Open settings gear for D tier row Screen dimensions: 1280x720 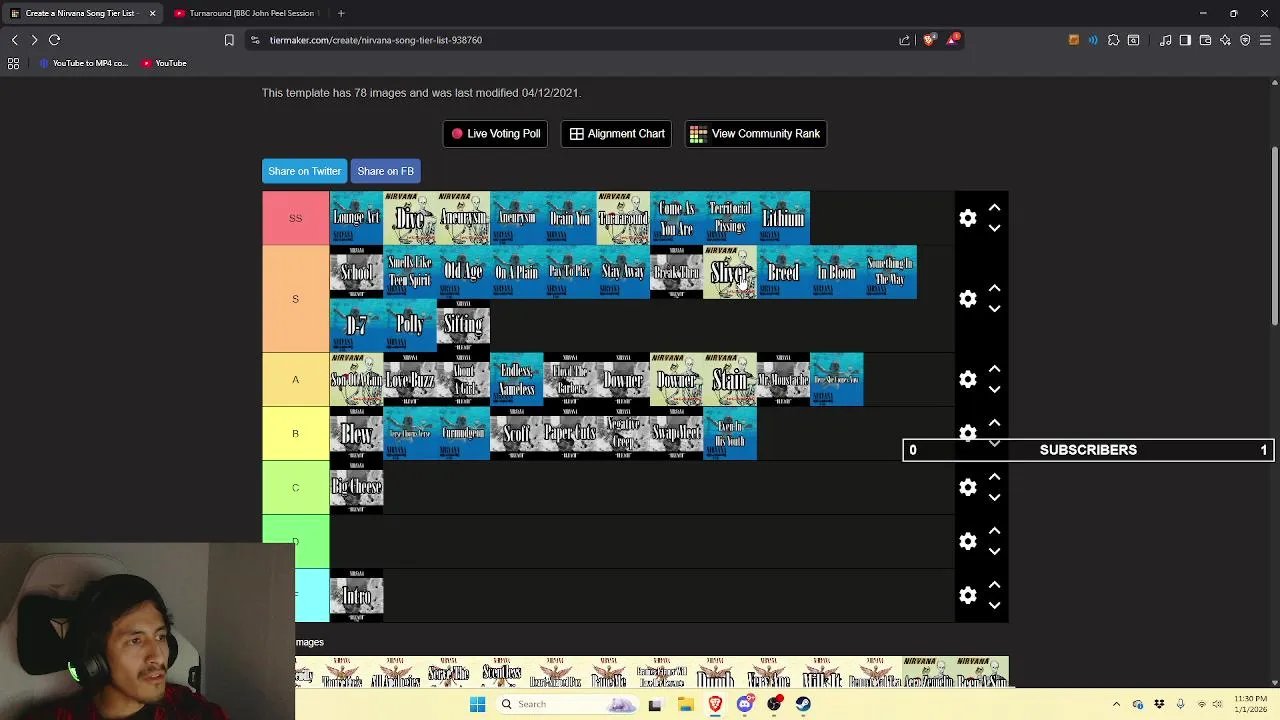968,542
